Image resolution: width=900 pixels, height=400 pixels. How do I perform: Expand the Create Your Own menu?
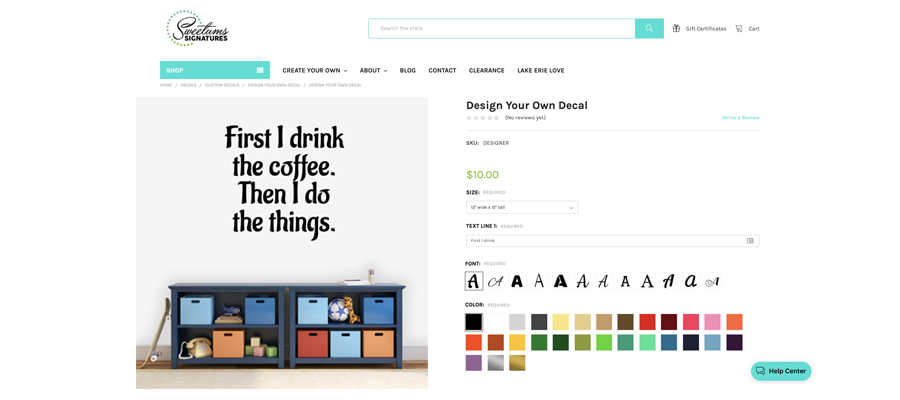[x=315, y=71]
